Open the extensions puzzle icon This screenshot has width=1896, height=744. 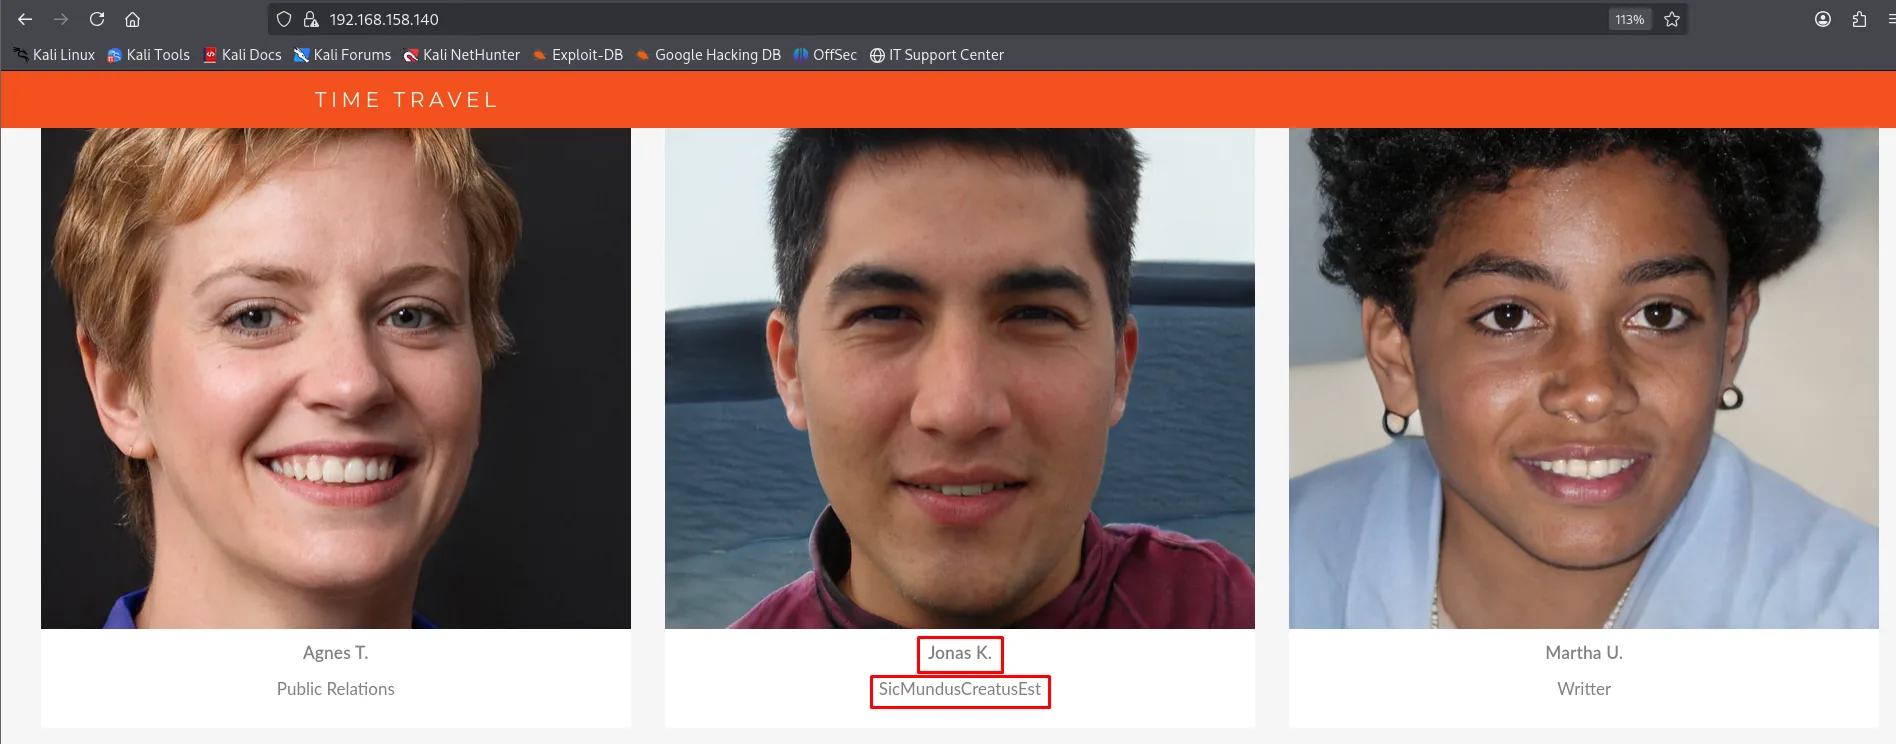1859,19
